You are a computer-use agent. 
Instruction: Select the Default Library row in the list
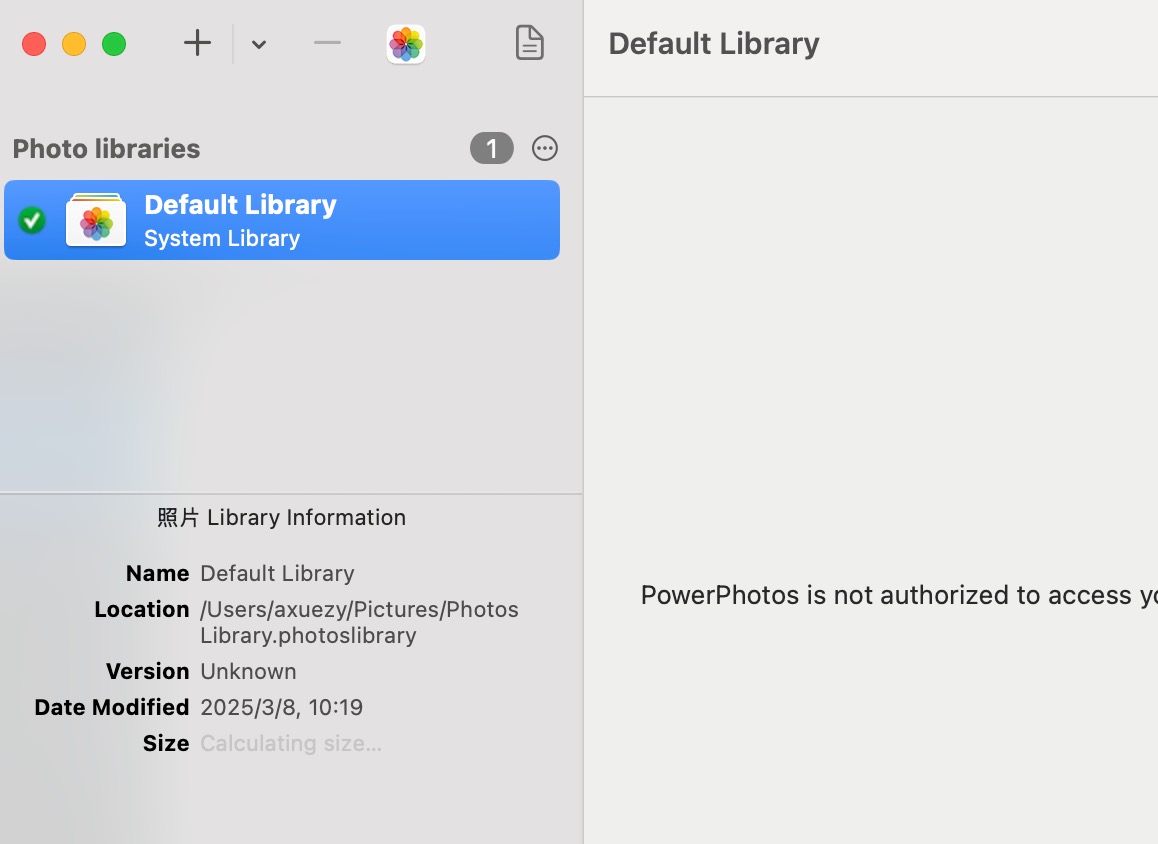coord(282,220)
